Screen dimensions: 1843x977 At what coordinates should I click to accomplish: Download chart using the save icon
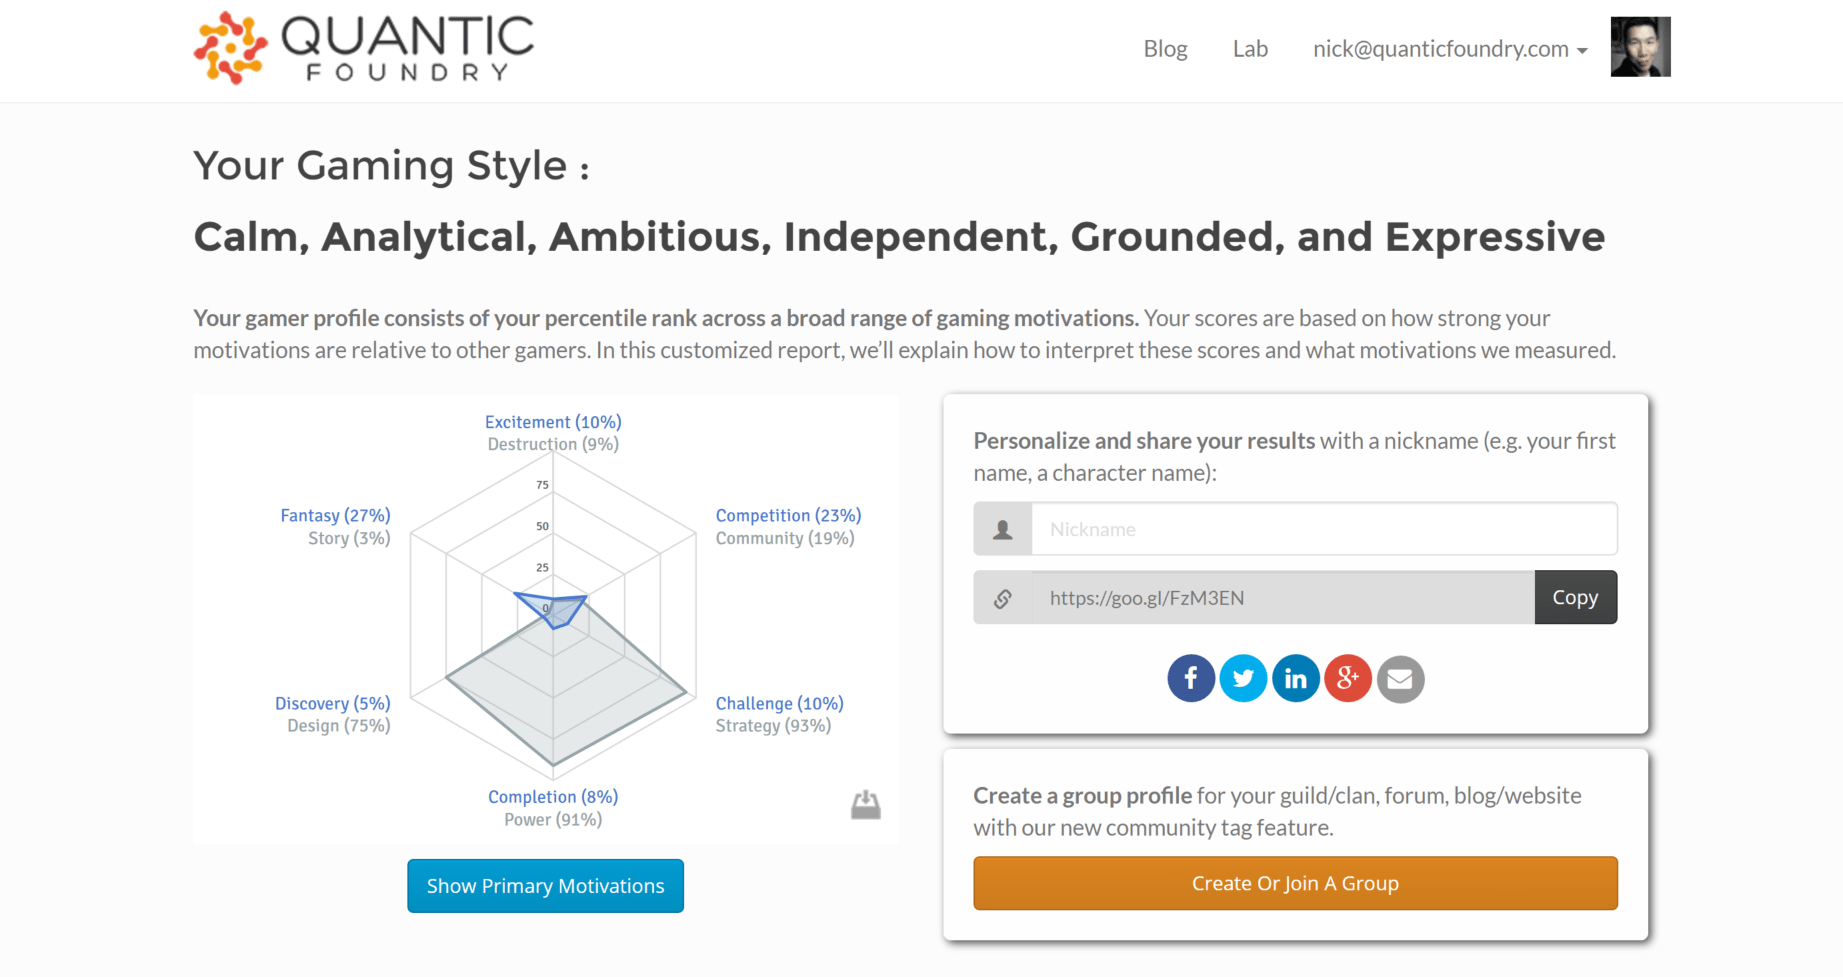click(865, 805)
